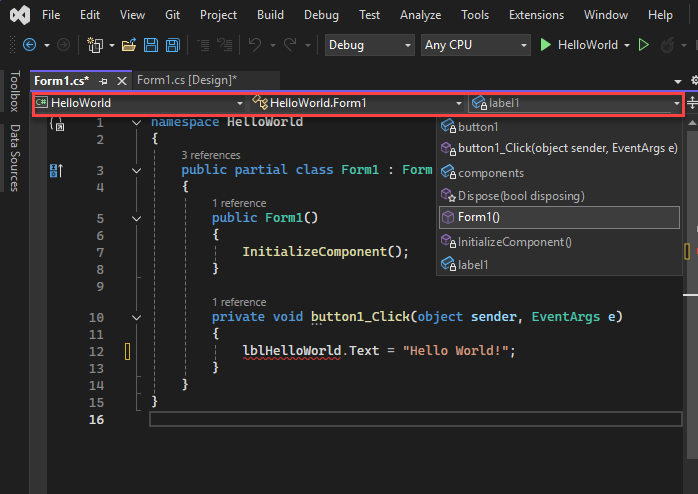Image resolution: width=698 pixels, height=494 pixels.
Task: Start debugging with the HelloWorld play button
Action: (546, 45)
